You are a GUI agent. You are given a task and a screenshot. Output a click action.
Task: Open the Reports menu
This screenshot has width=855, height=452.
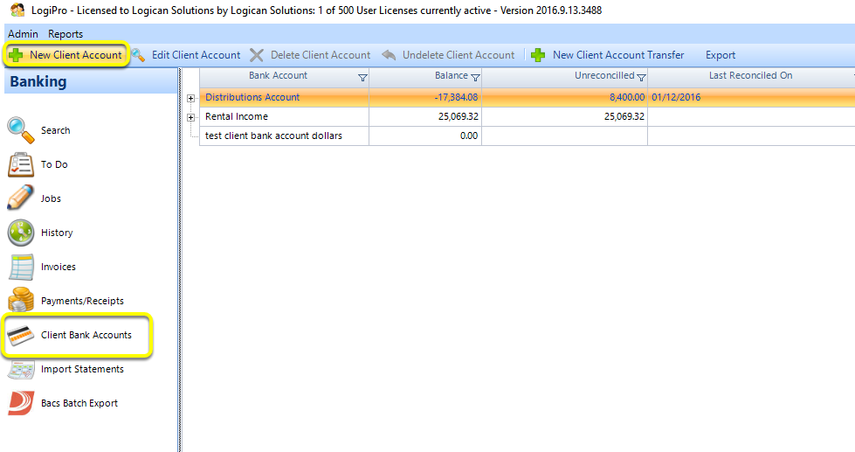[65, 34]
